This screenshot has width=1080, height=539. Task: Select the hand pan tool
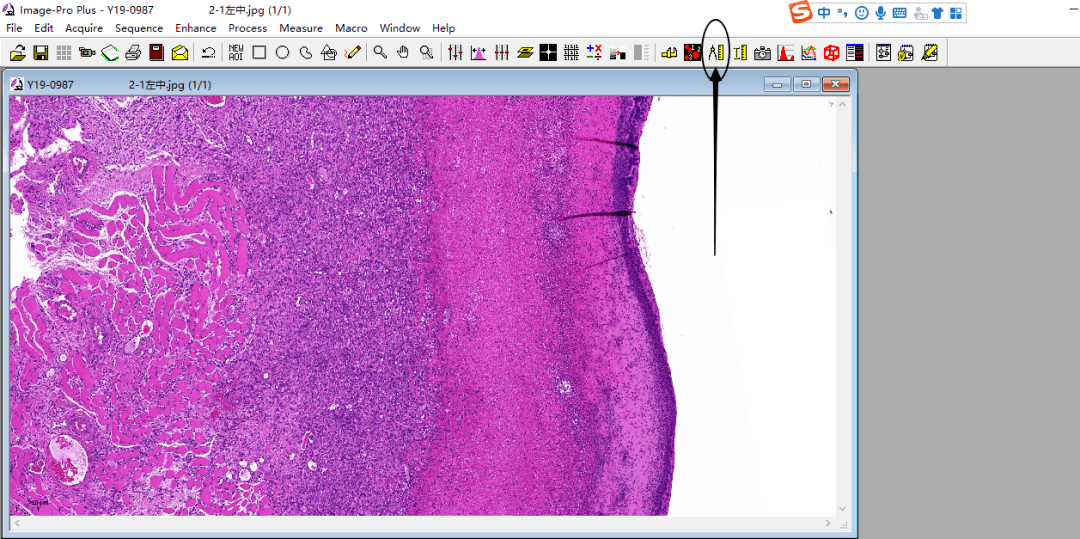click(x=403, y=53)
